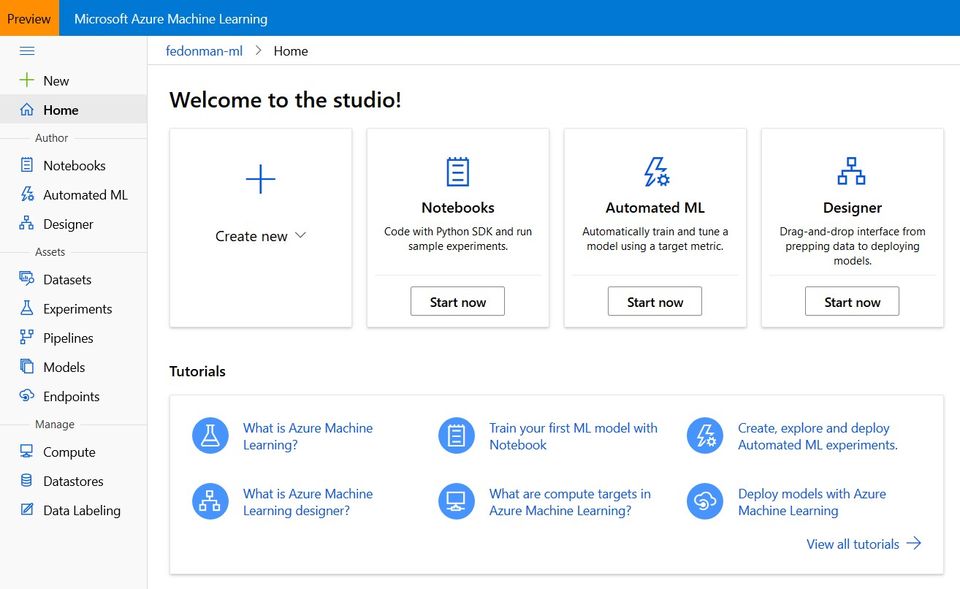Open Designer from the sidebar
Image resolution: width=960 pixels, height=589 pixels.
pos(73,224)
